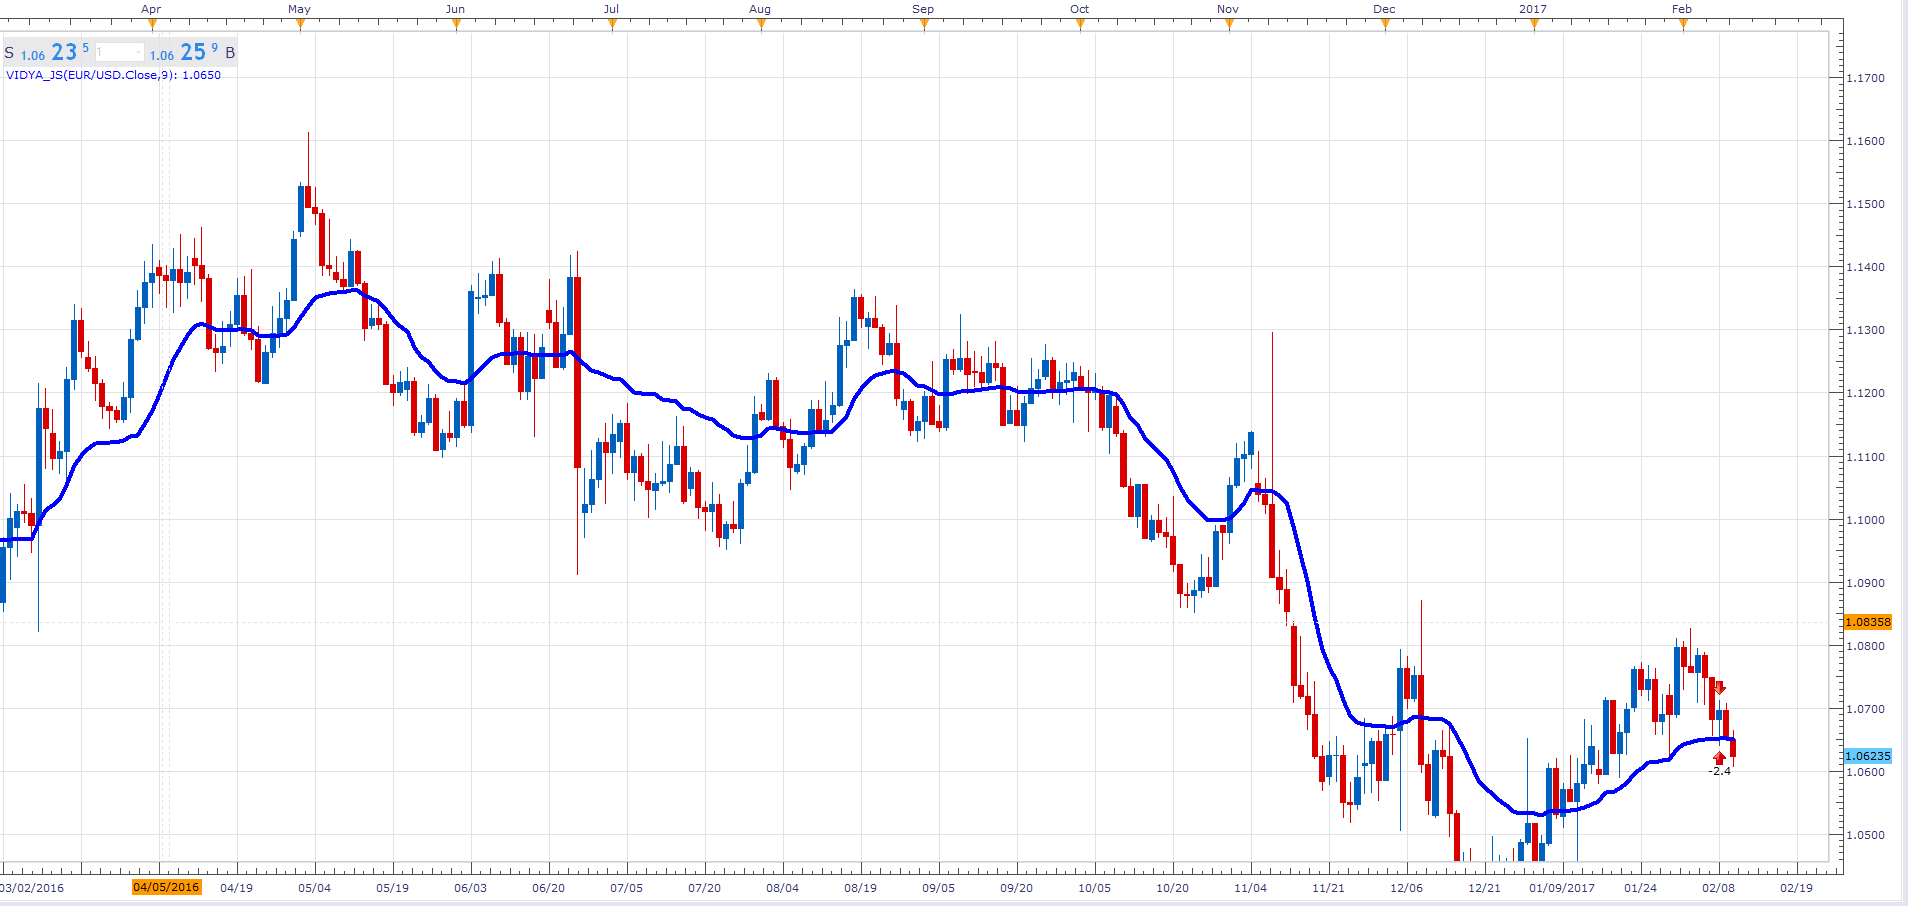Click the B buy button
This screenshot has height=906, width=1908.
tap(230, 53)
